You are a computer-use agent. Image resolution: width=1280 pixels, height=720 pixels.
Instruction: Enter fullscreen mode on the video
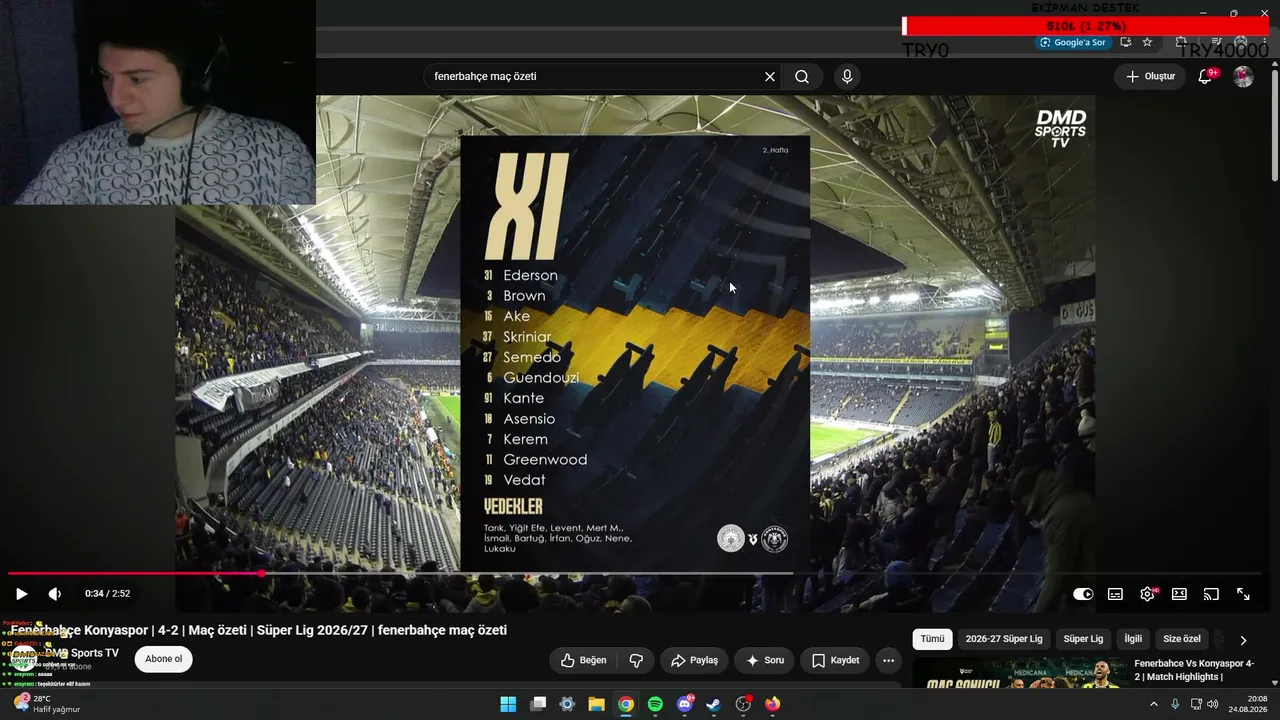[x=1243, y=594]
